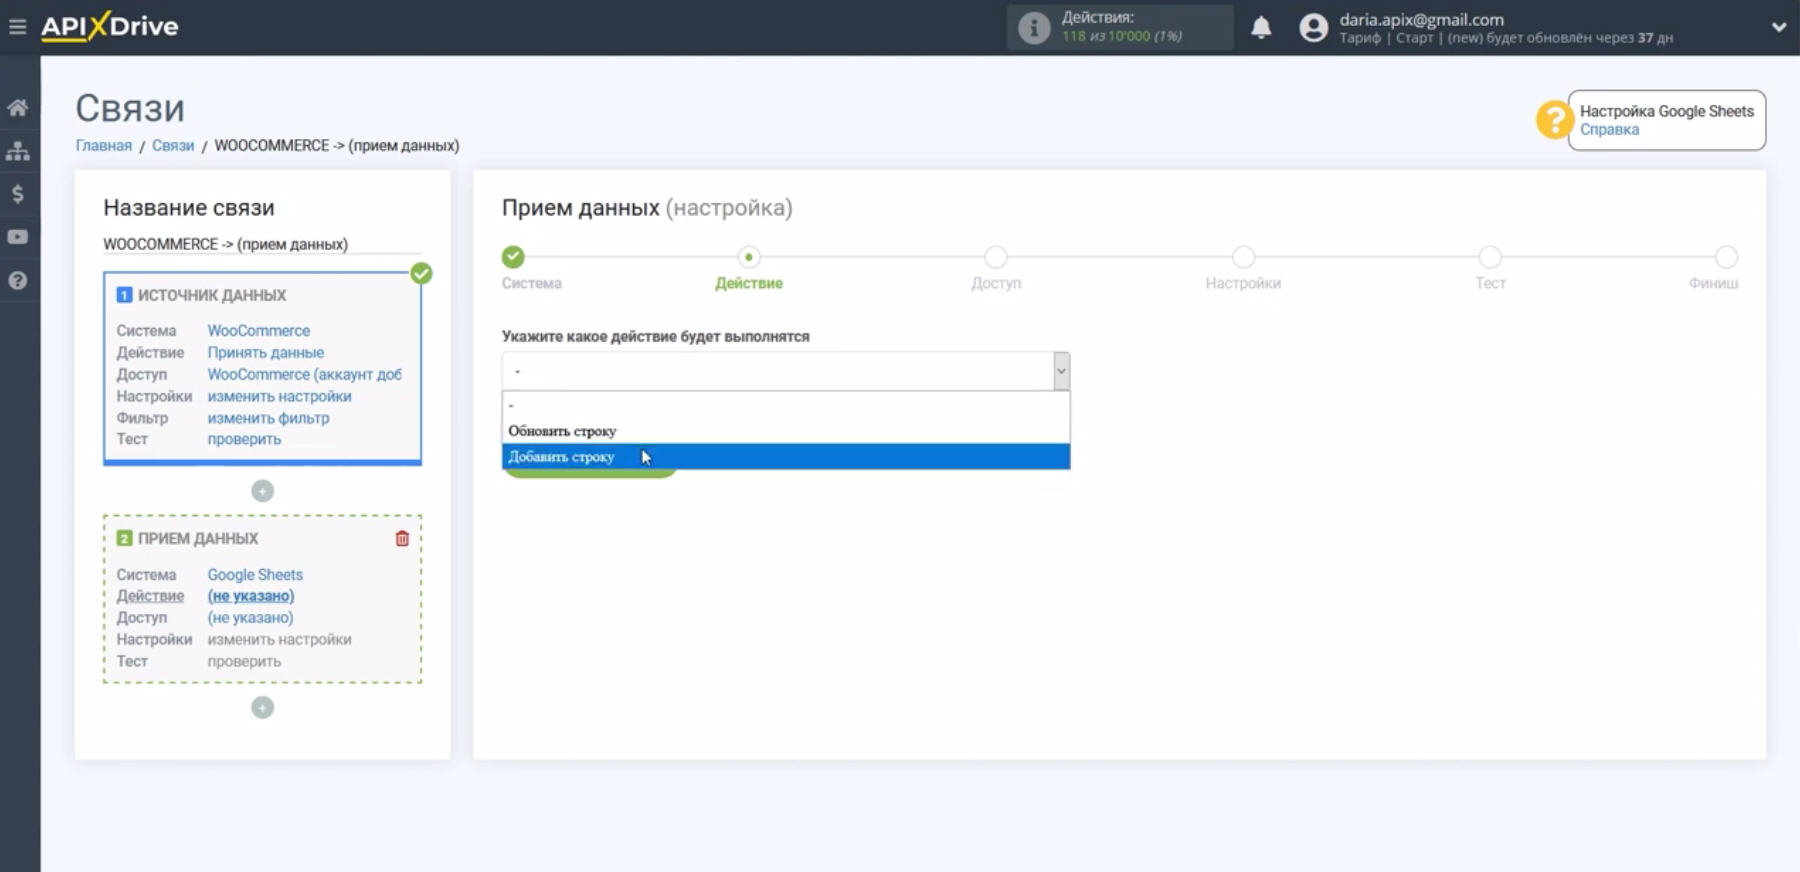
Task: Open the billing dollar icon in sidebar
Action: (18, 194)
